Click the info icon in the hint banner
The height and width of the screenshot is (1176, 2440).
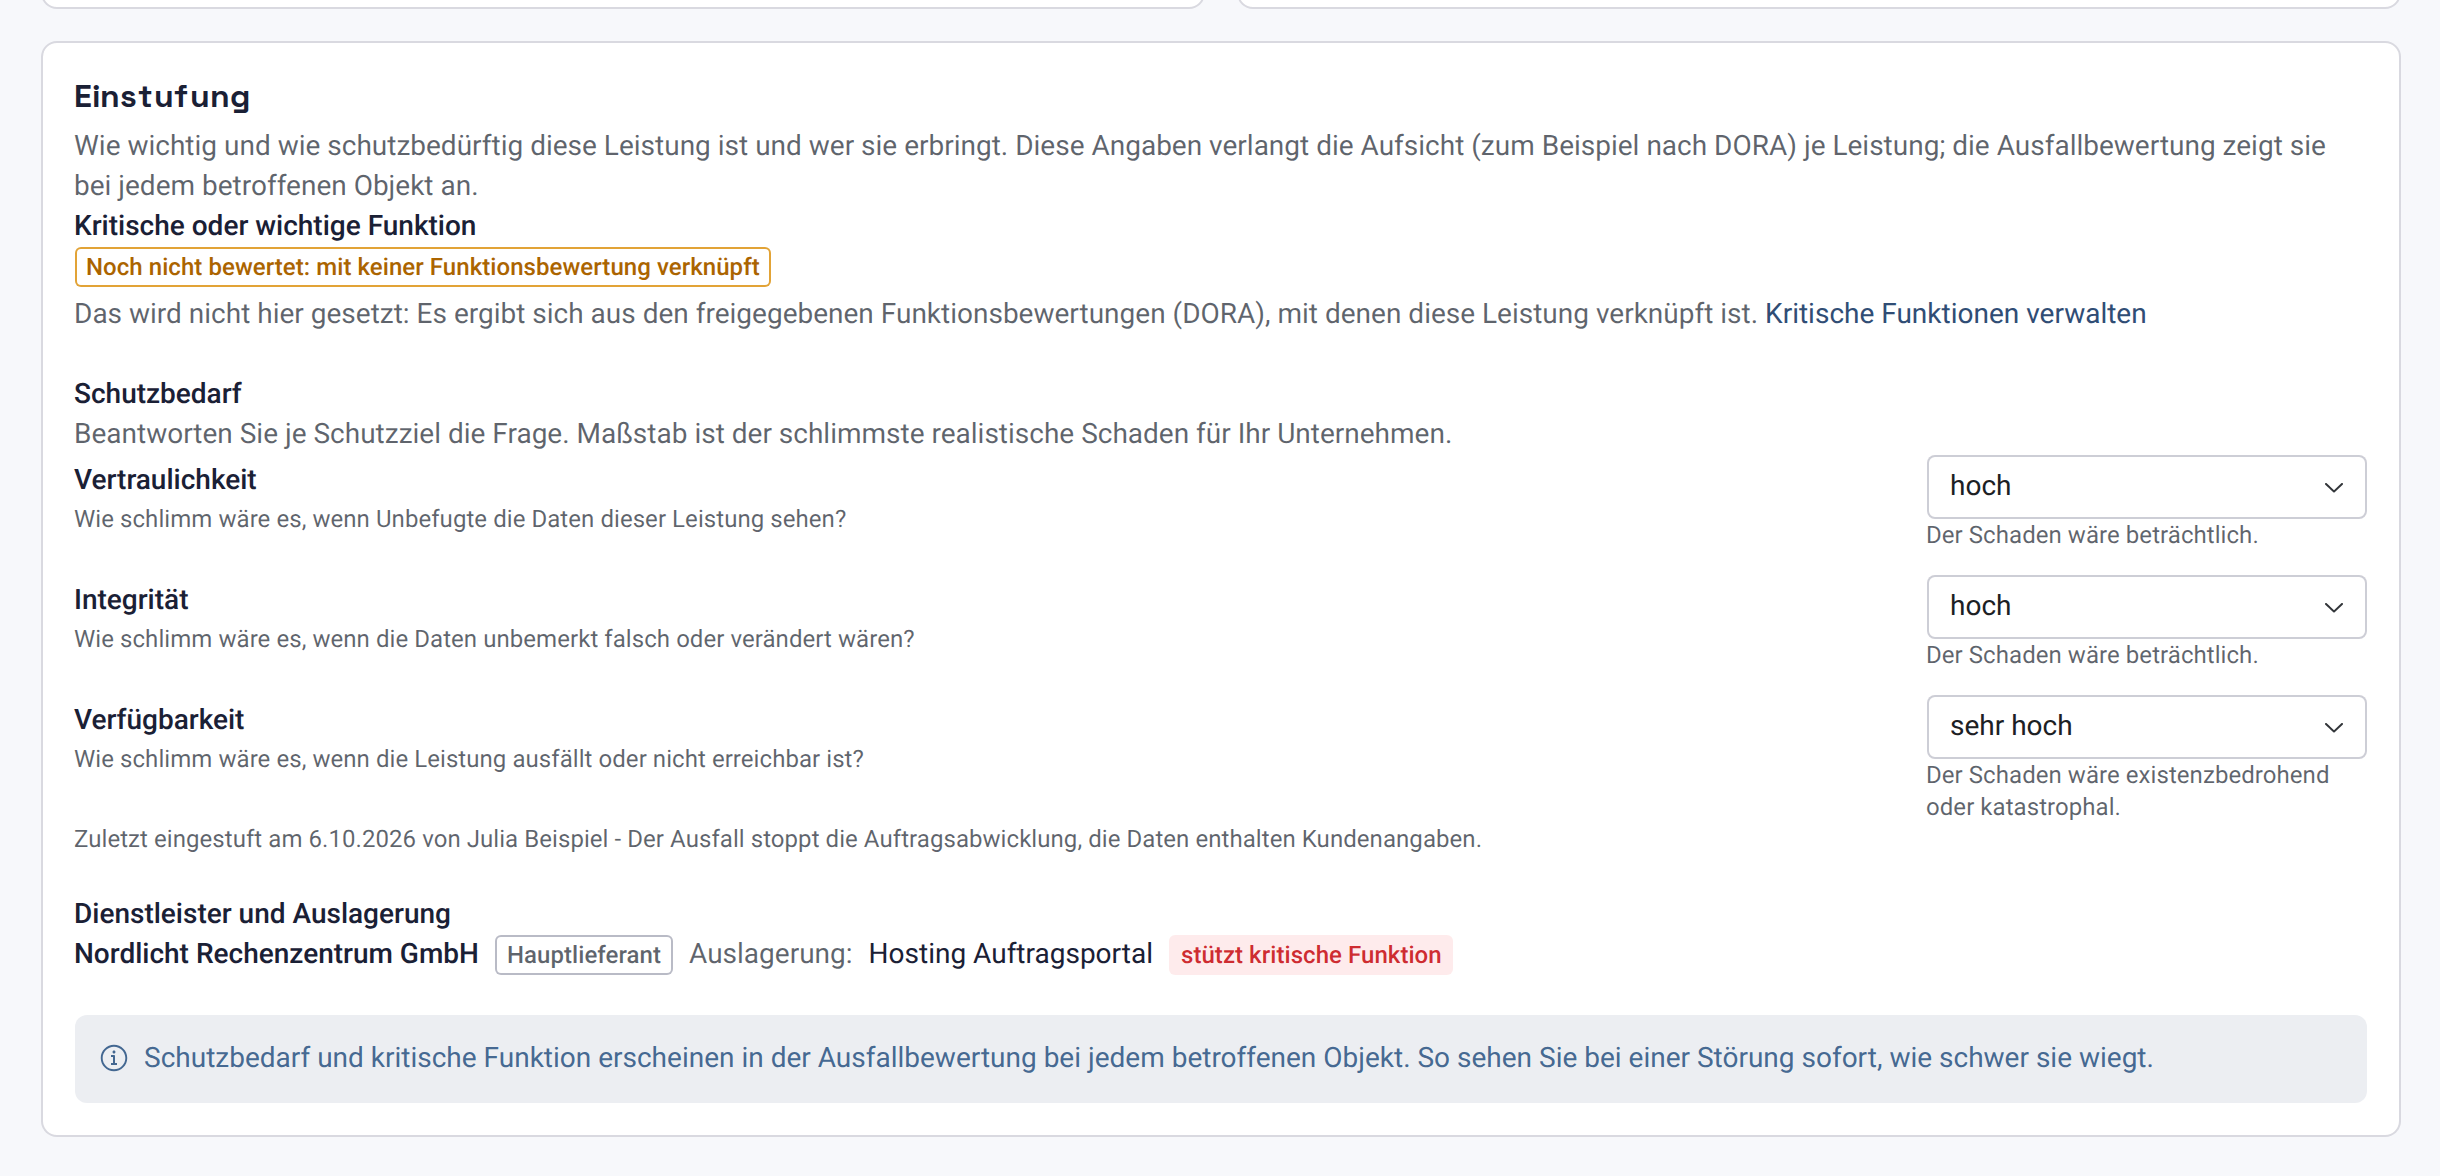114,1058
